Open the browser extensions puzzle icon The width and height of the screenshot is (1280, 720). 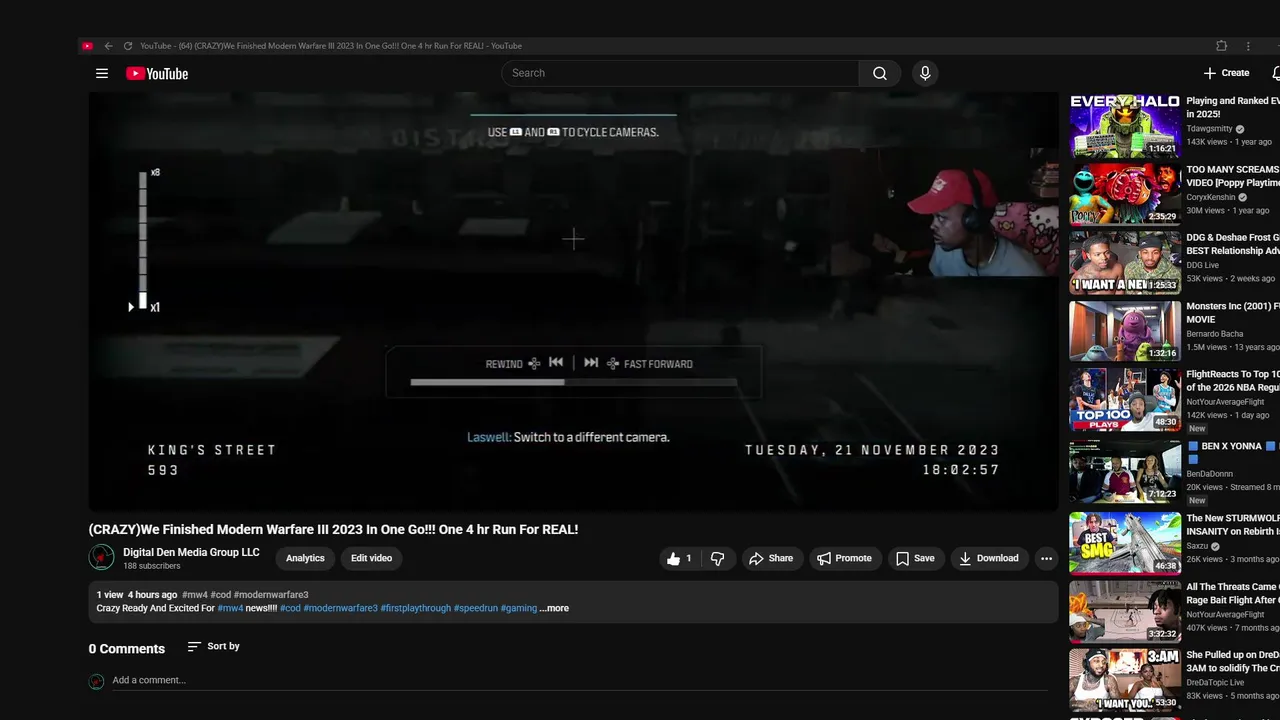click(1221, 46)
